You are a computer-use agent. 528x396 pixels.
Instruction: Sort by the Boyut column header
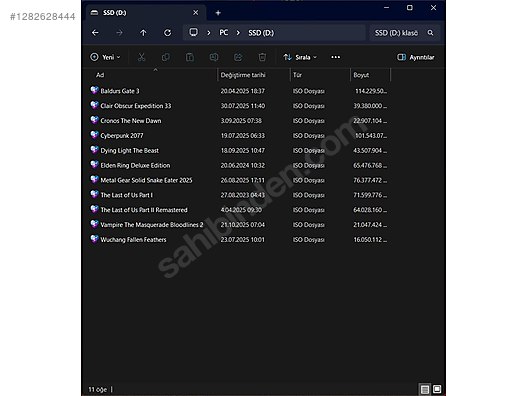tap(361, 75)
